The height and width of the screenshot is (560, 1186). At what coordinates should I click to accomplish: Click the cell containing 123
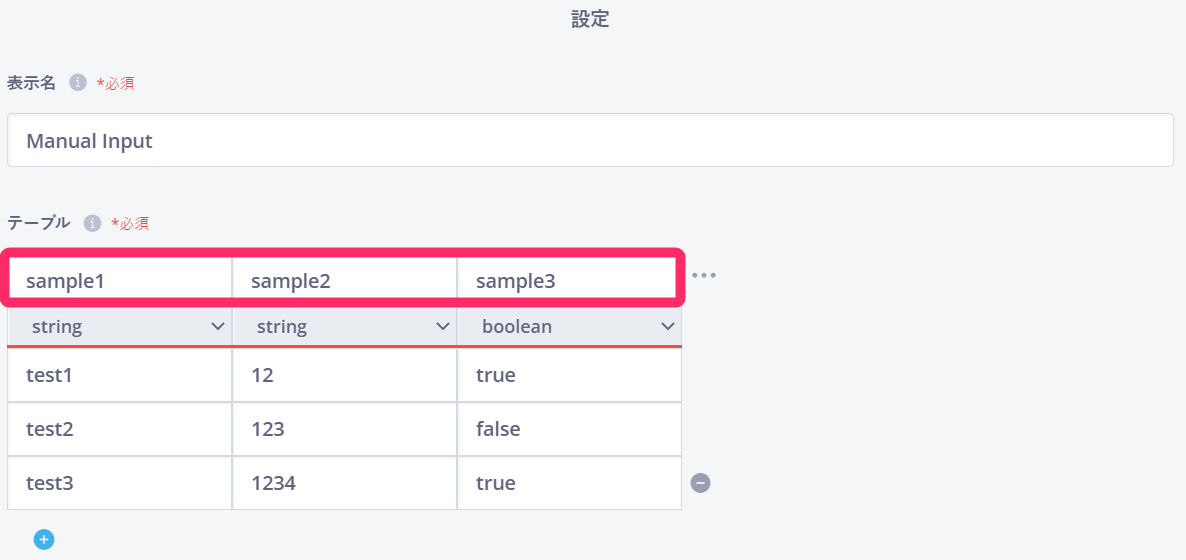click(x=344, y=429)
